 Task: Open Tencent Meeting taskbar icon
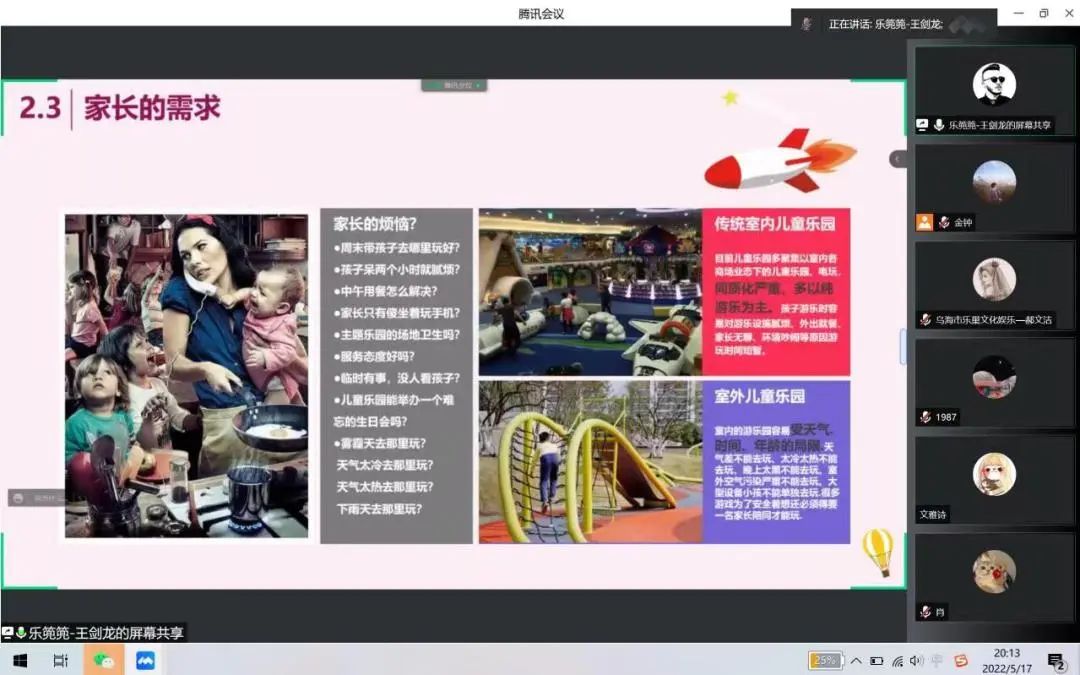(146, 660)
